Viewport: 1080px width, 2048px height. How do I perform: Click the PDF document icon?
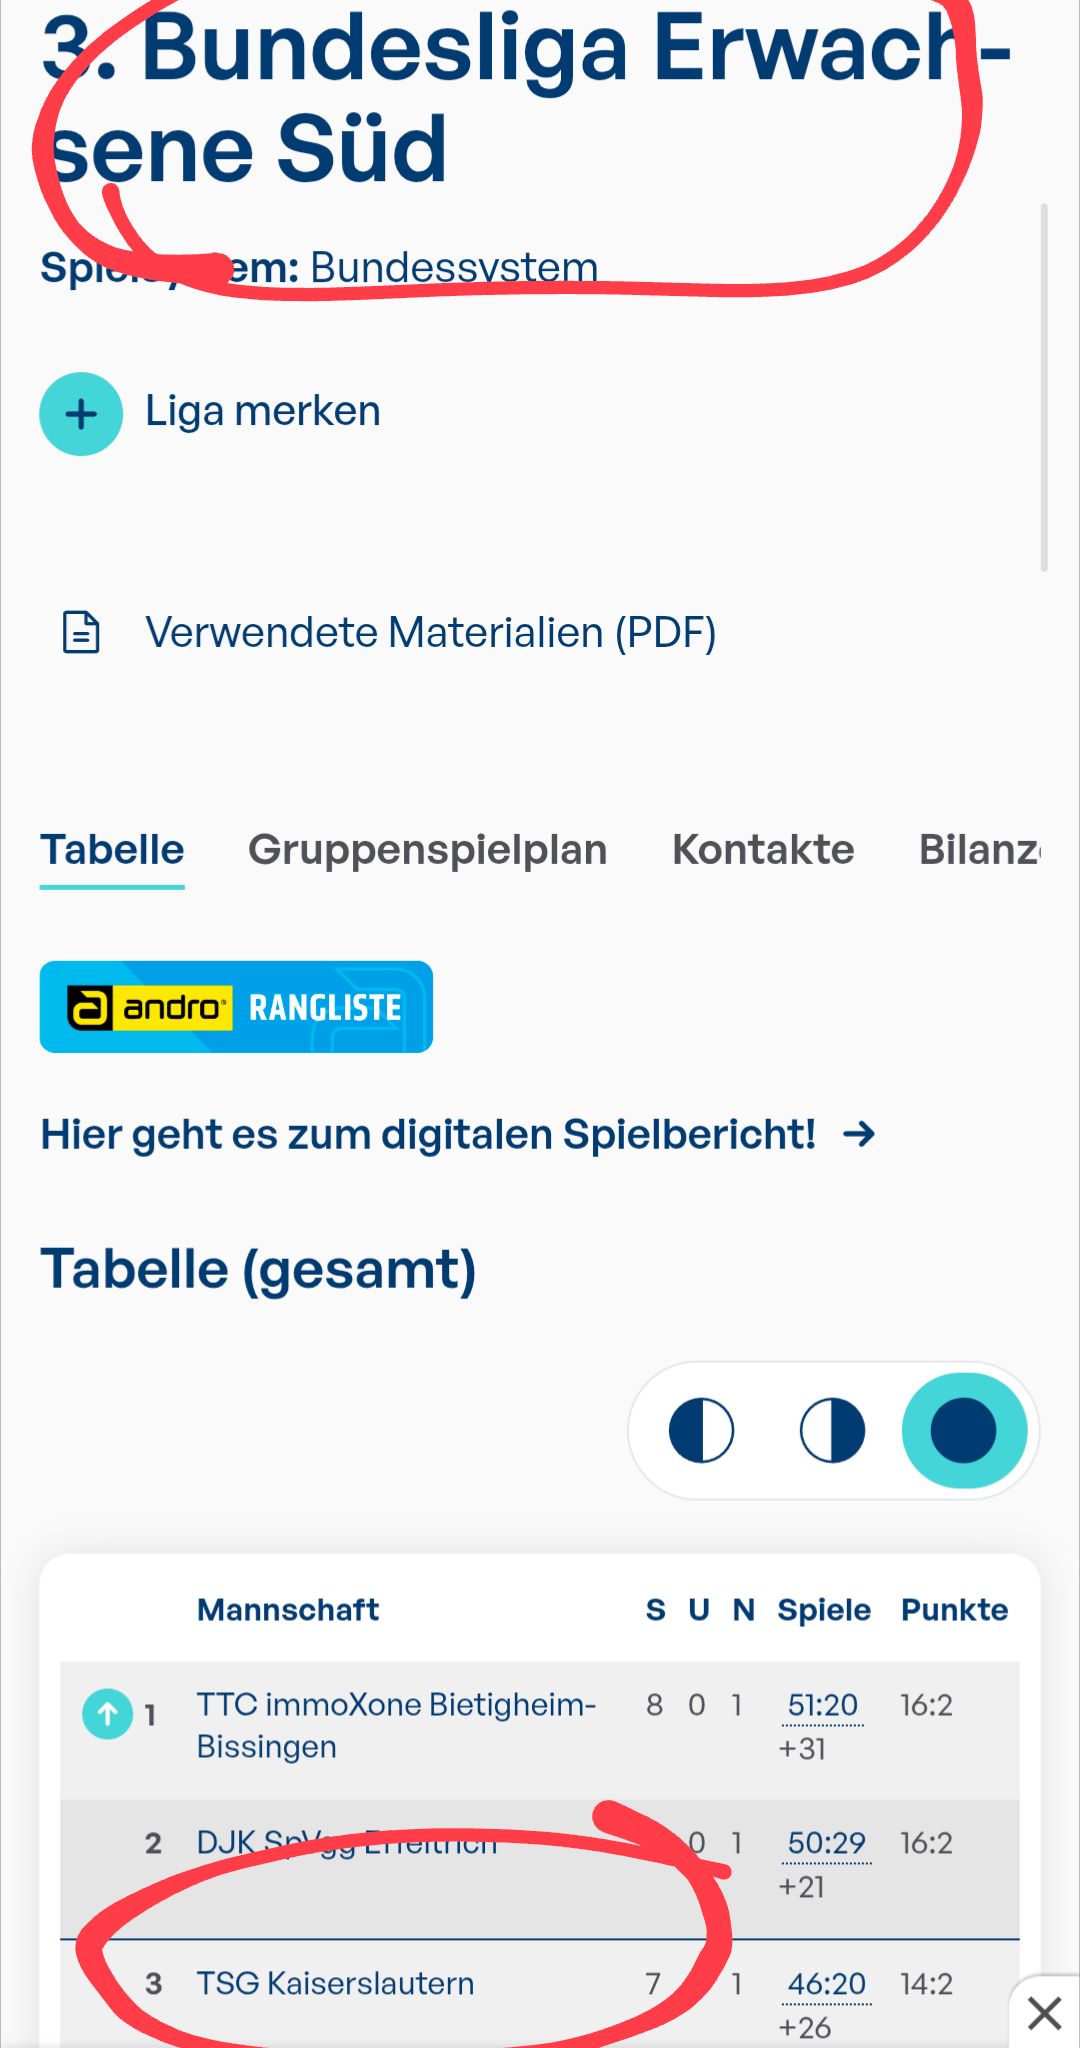pos(81,632)
